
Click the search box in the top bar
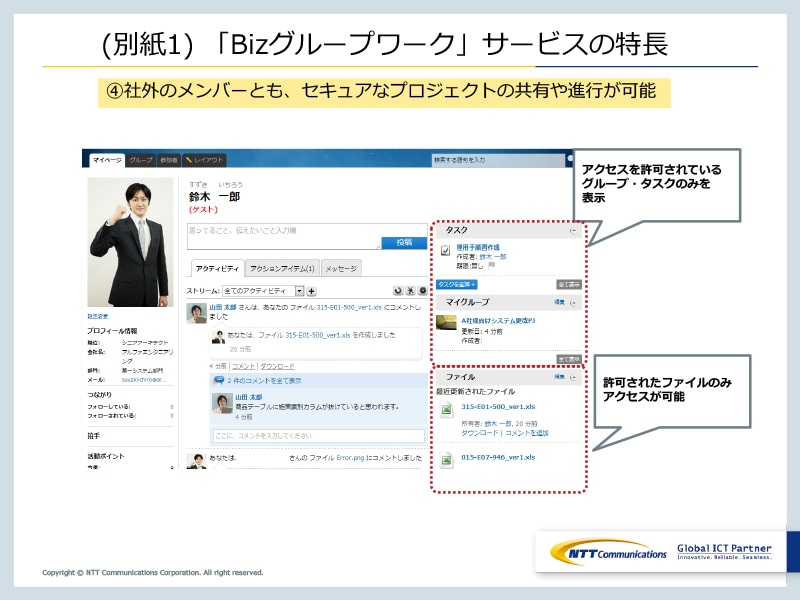[x=497, y=160]
